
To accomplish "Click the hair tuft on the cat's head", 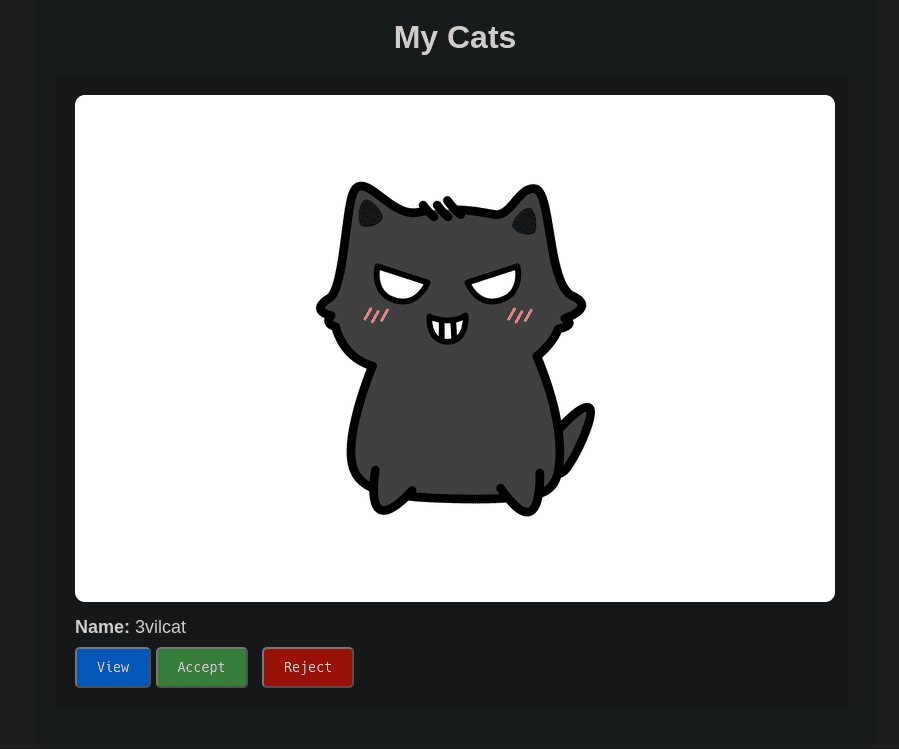I will (x=441, y=209).
